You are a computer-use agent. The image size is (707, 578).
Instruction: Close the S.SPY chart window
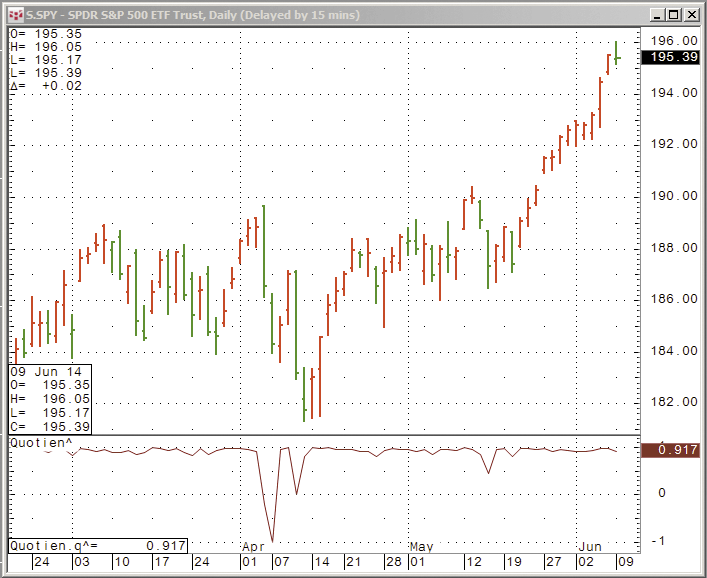click(x=690, y=15)
